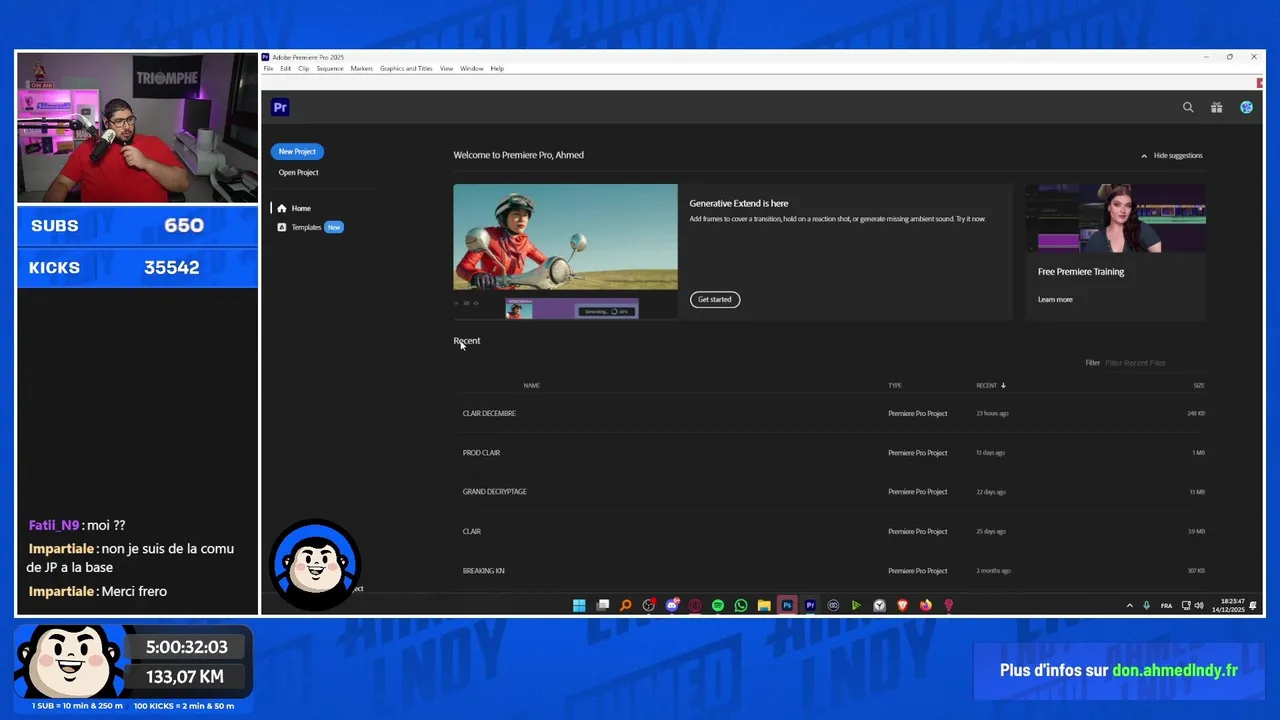1280x720 pixels.
Task: Click the taskbar clock showing 18:23:47
Action: 1228,605
